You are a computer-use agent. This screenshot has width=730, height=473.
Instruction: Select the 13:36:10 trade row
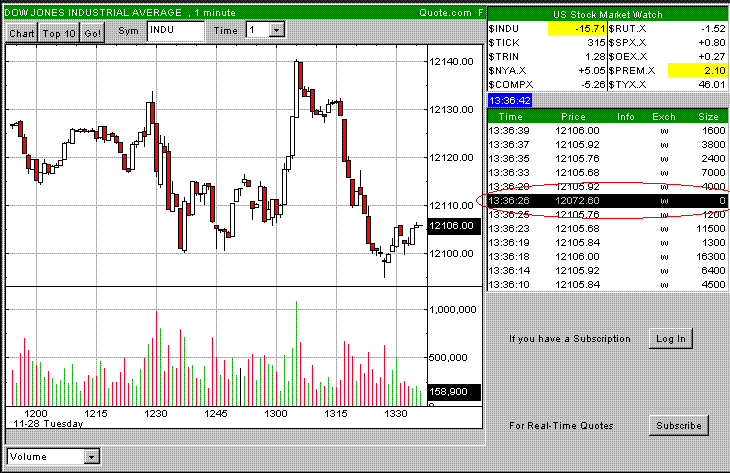(607, 284)
